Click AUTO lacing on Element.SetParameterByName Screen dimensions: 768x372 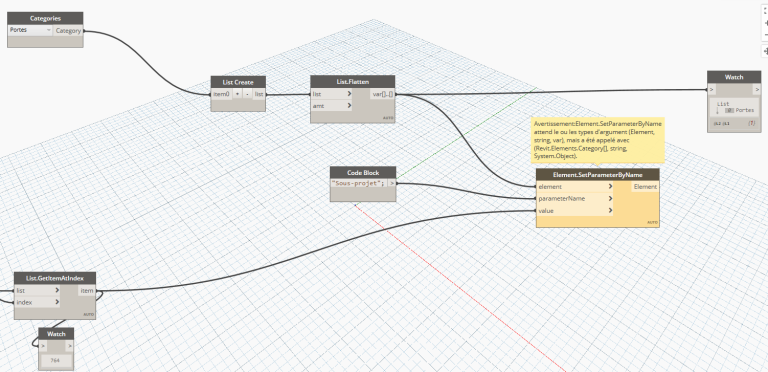tap(652, 222)
